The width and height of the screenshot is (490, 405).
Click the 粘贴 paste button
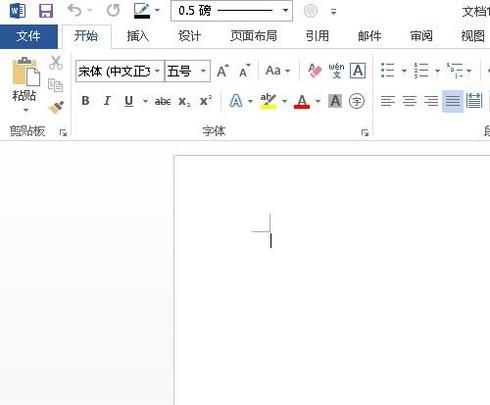25,79
